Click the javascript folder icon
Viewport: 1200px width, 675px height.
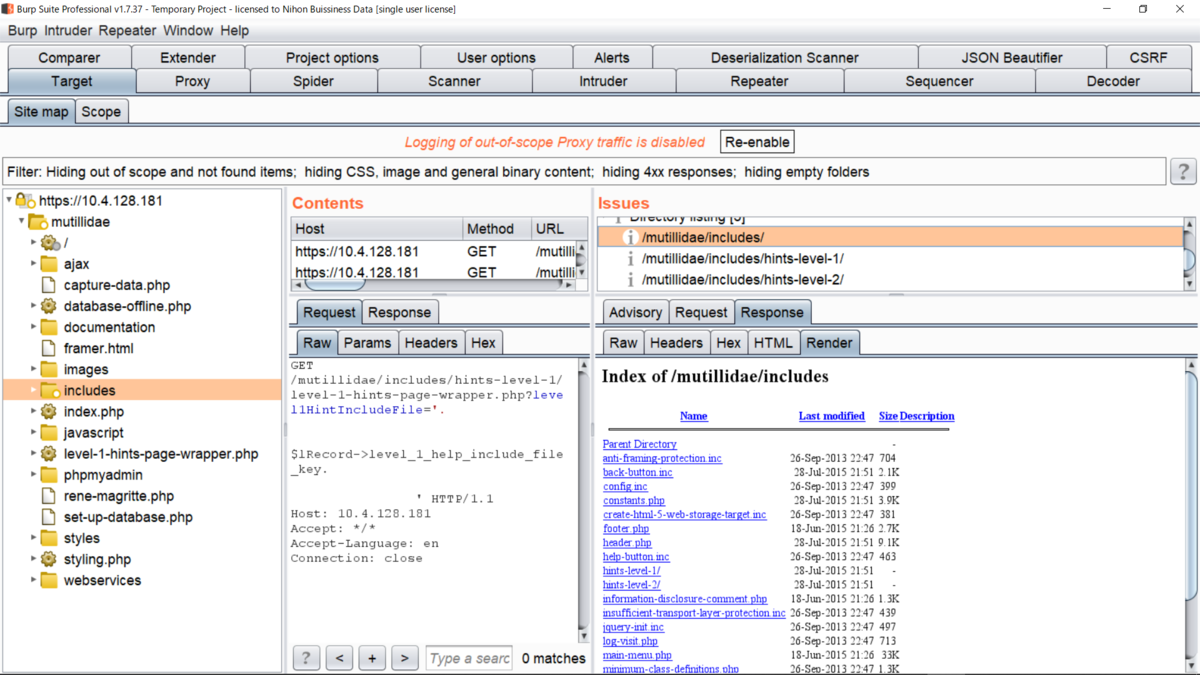pos(49,433)
